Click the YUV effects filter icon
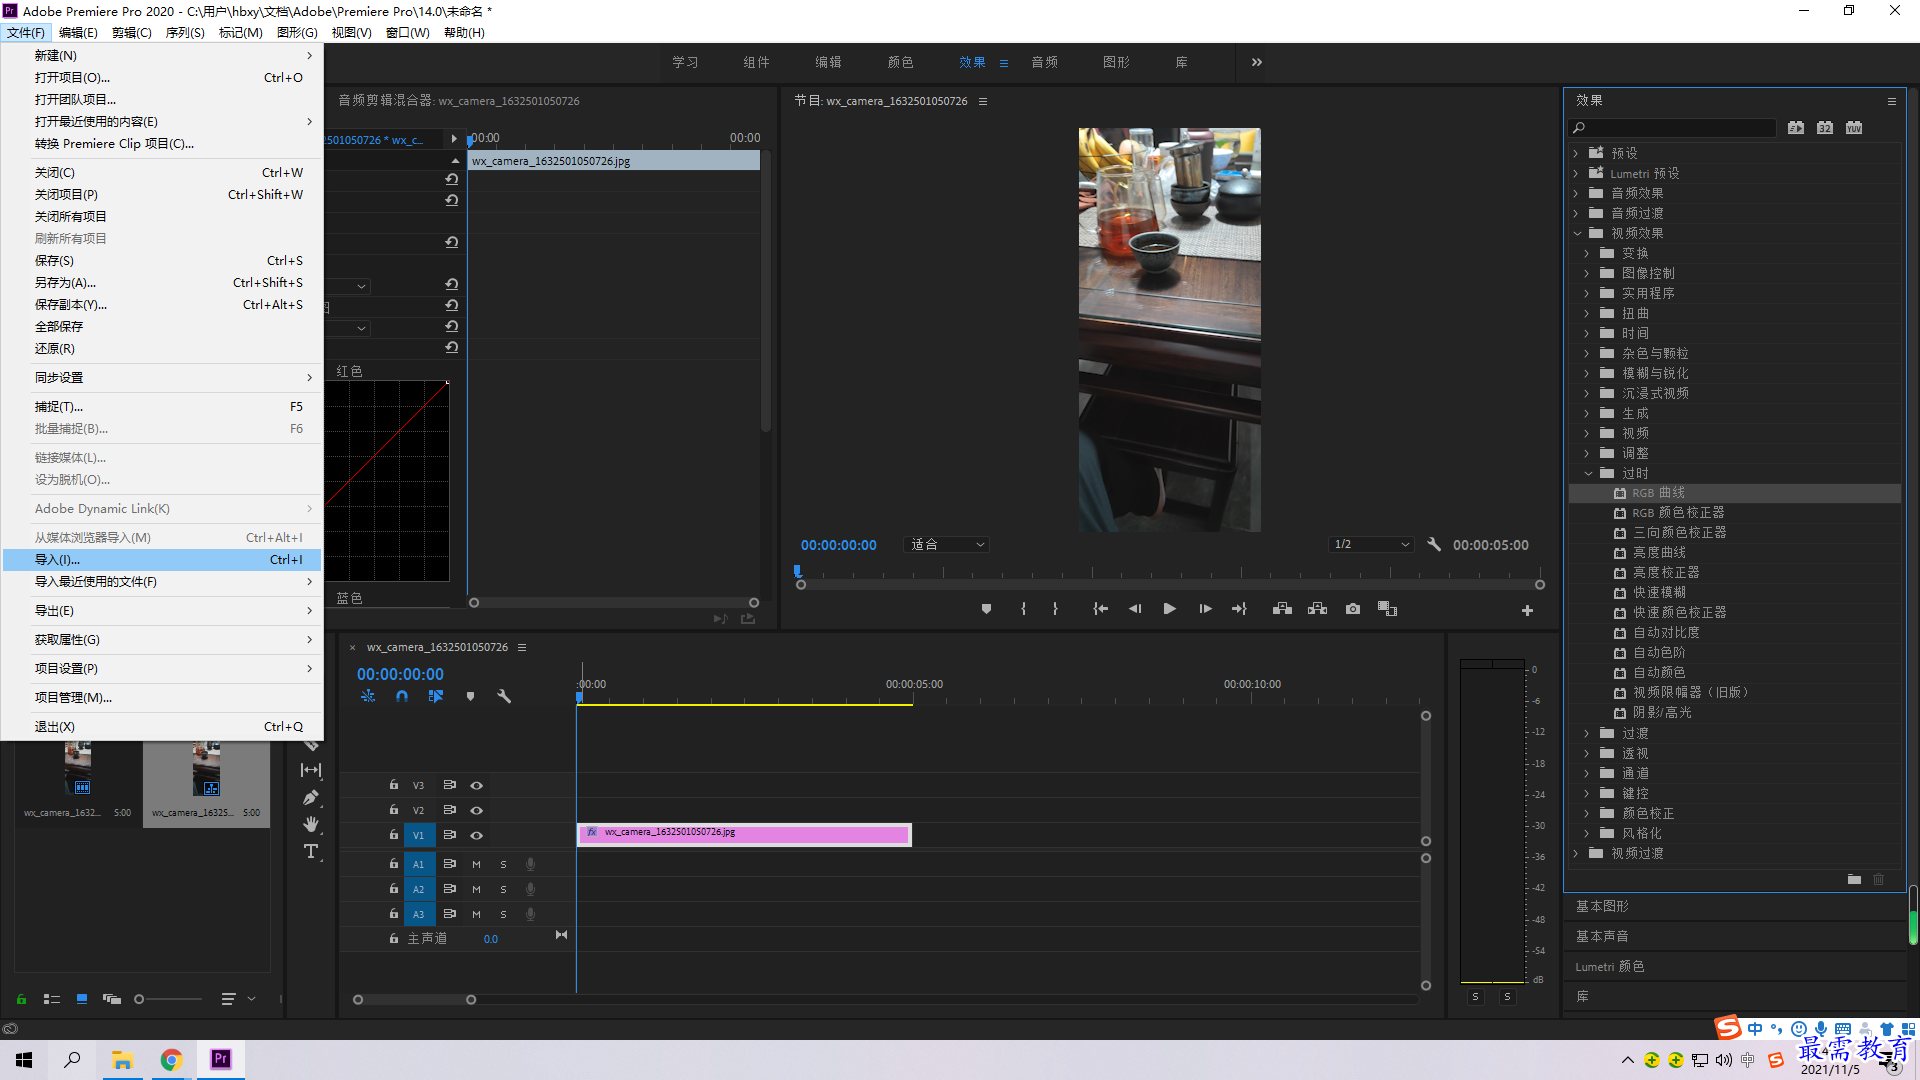Image resolution: width=1920 pixels, height=1080 pixels. tap(1854, 127)
